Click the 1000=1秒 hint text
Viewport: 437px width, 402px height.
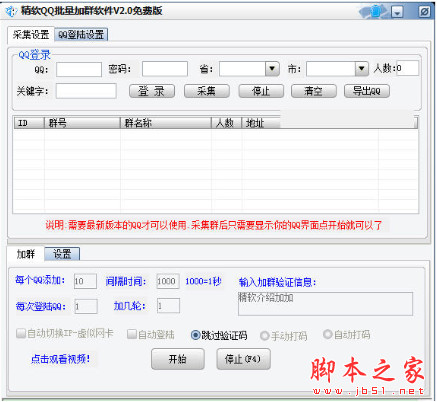(203, 281)
